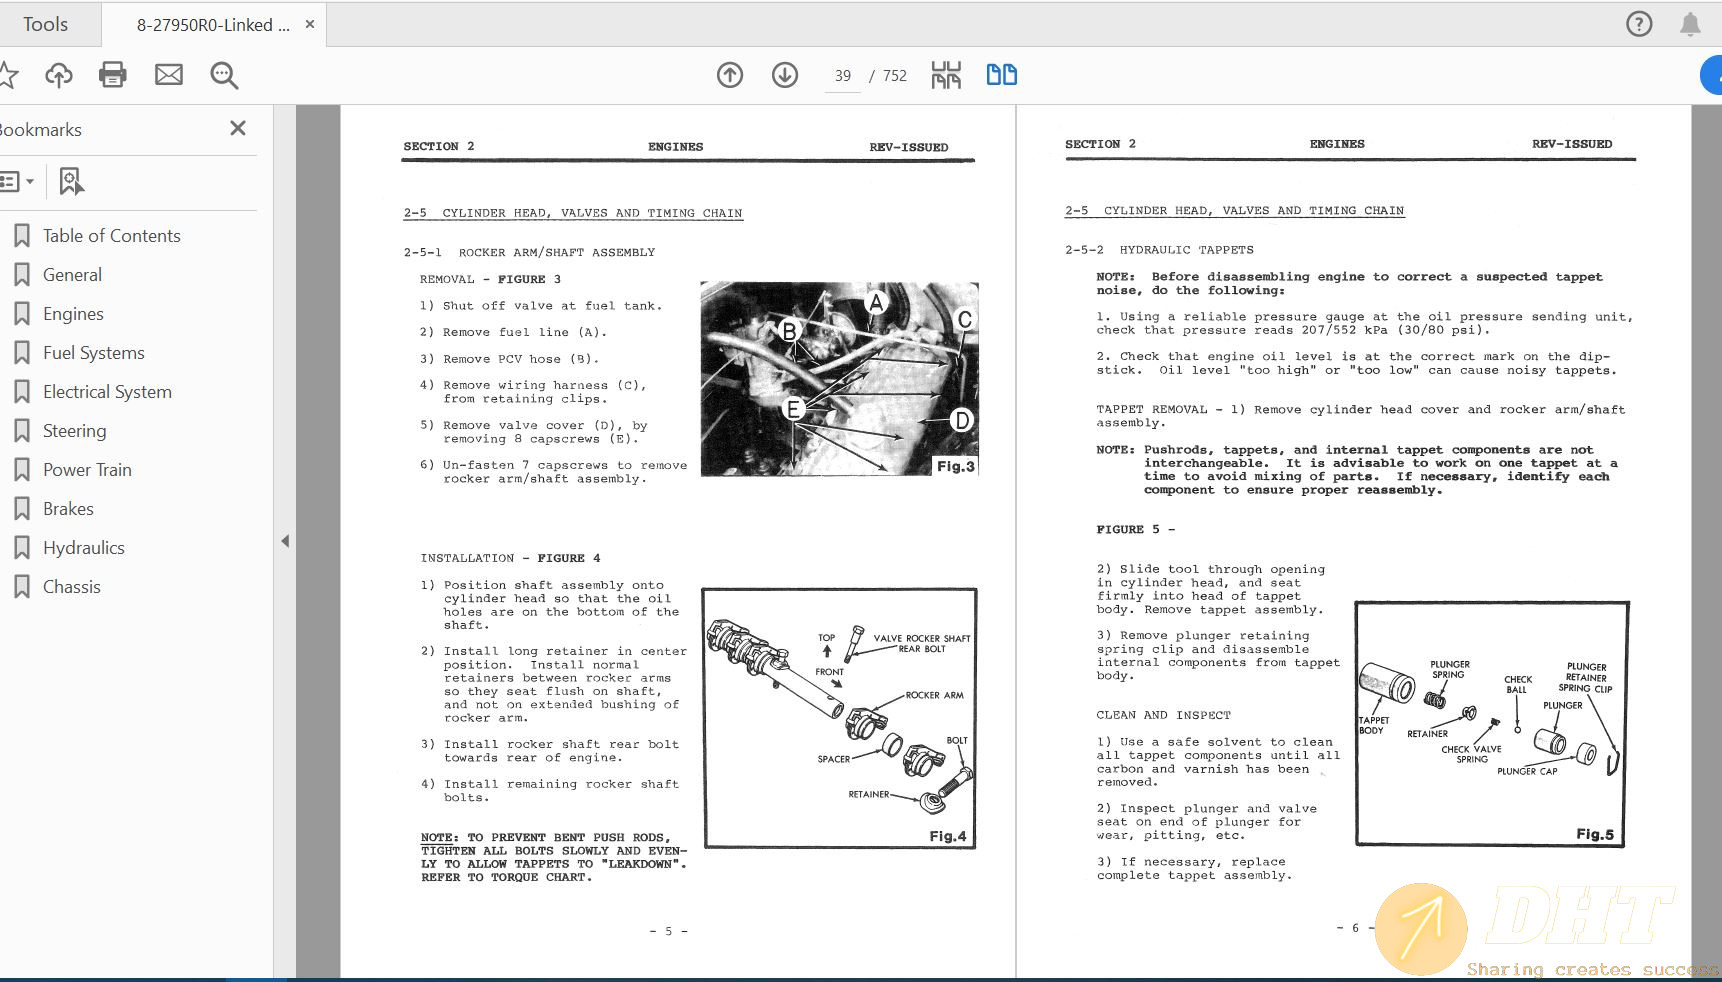Send document via email envelope icon
1722x982 pixels.
click(x=169, y=75)
